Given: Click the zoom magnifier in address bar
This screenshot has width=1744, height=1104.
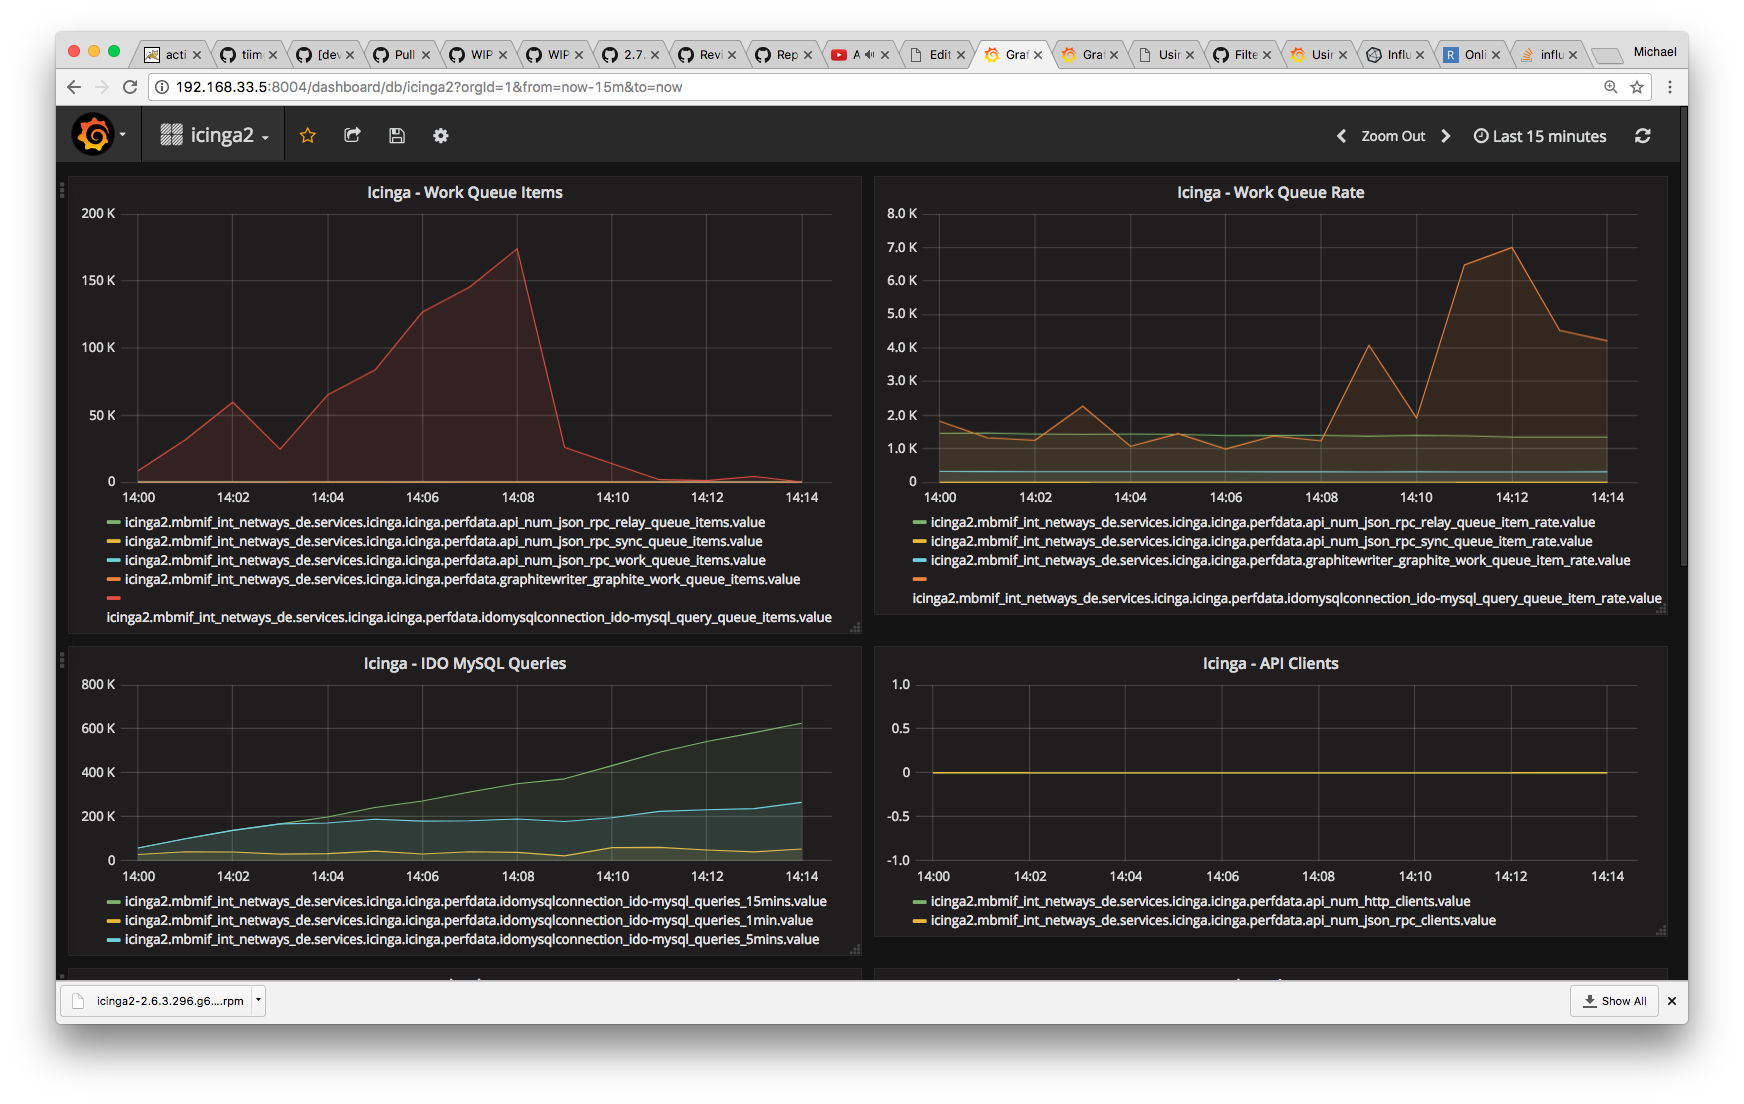Looking at the screenshot, I should (x=1611, y=87).
